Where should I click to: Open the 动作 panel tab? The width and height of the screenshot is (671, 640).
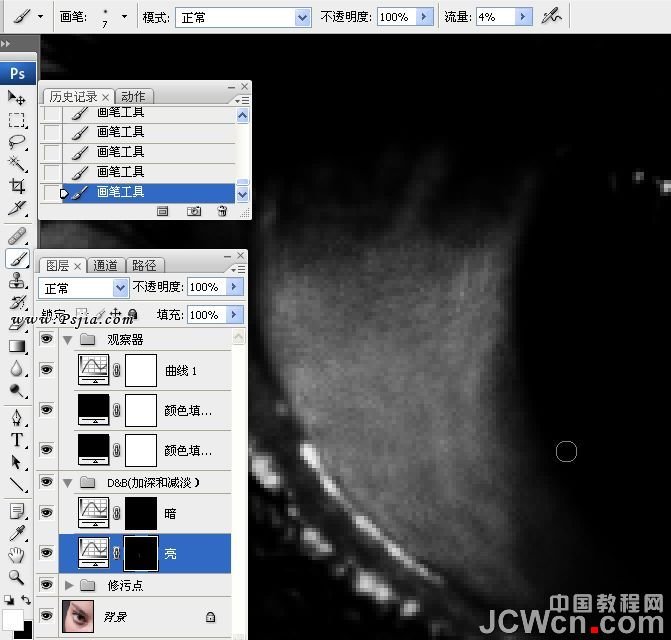click(133, 97)
